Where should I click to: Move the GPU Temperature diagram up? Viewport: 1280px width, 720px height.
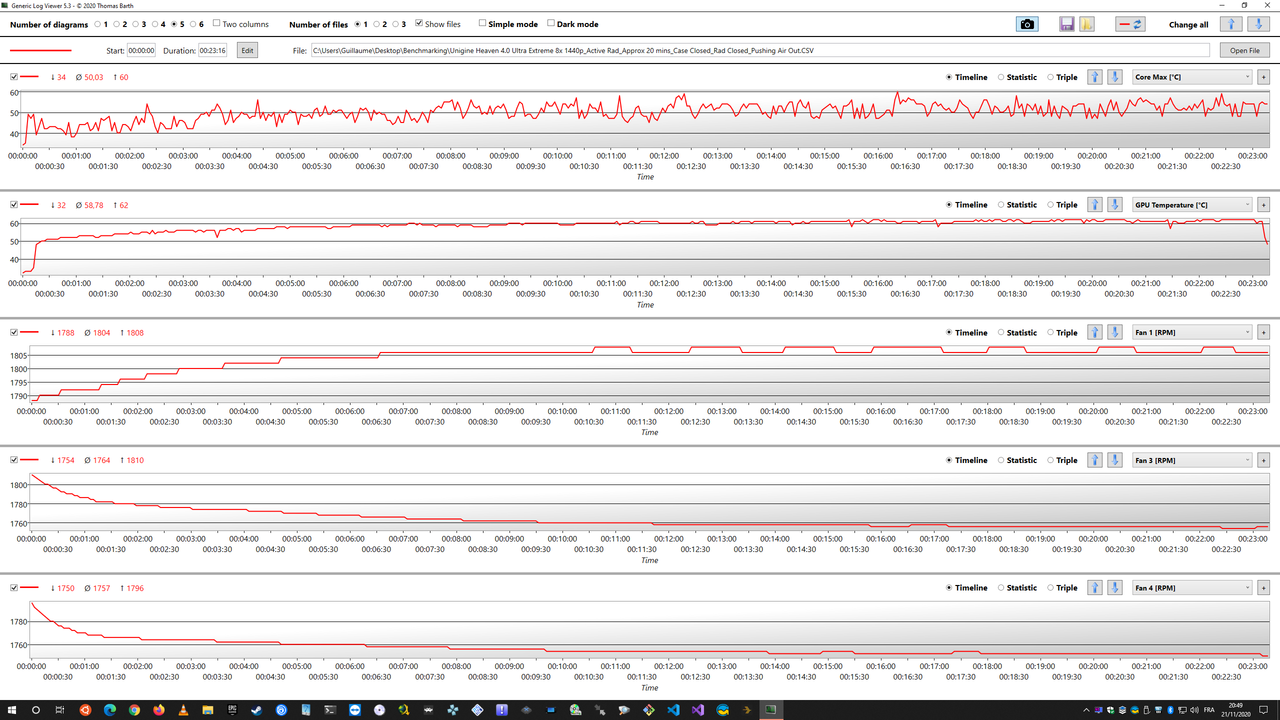pyautogui.click(x=1094, y=204)
